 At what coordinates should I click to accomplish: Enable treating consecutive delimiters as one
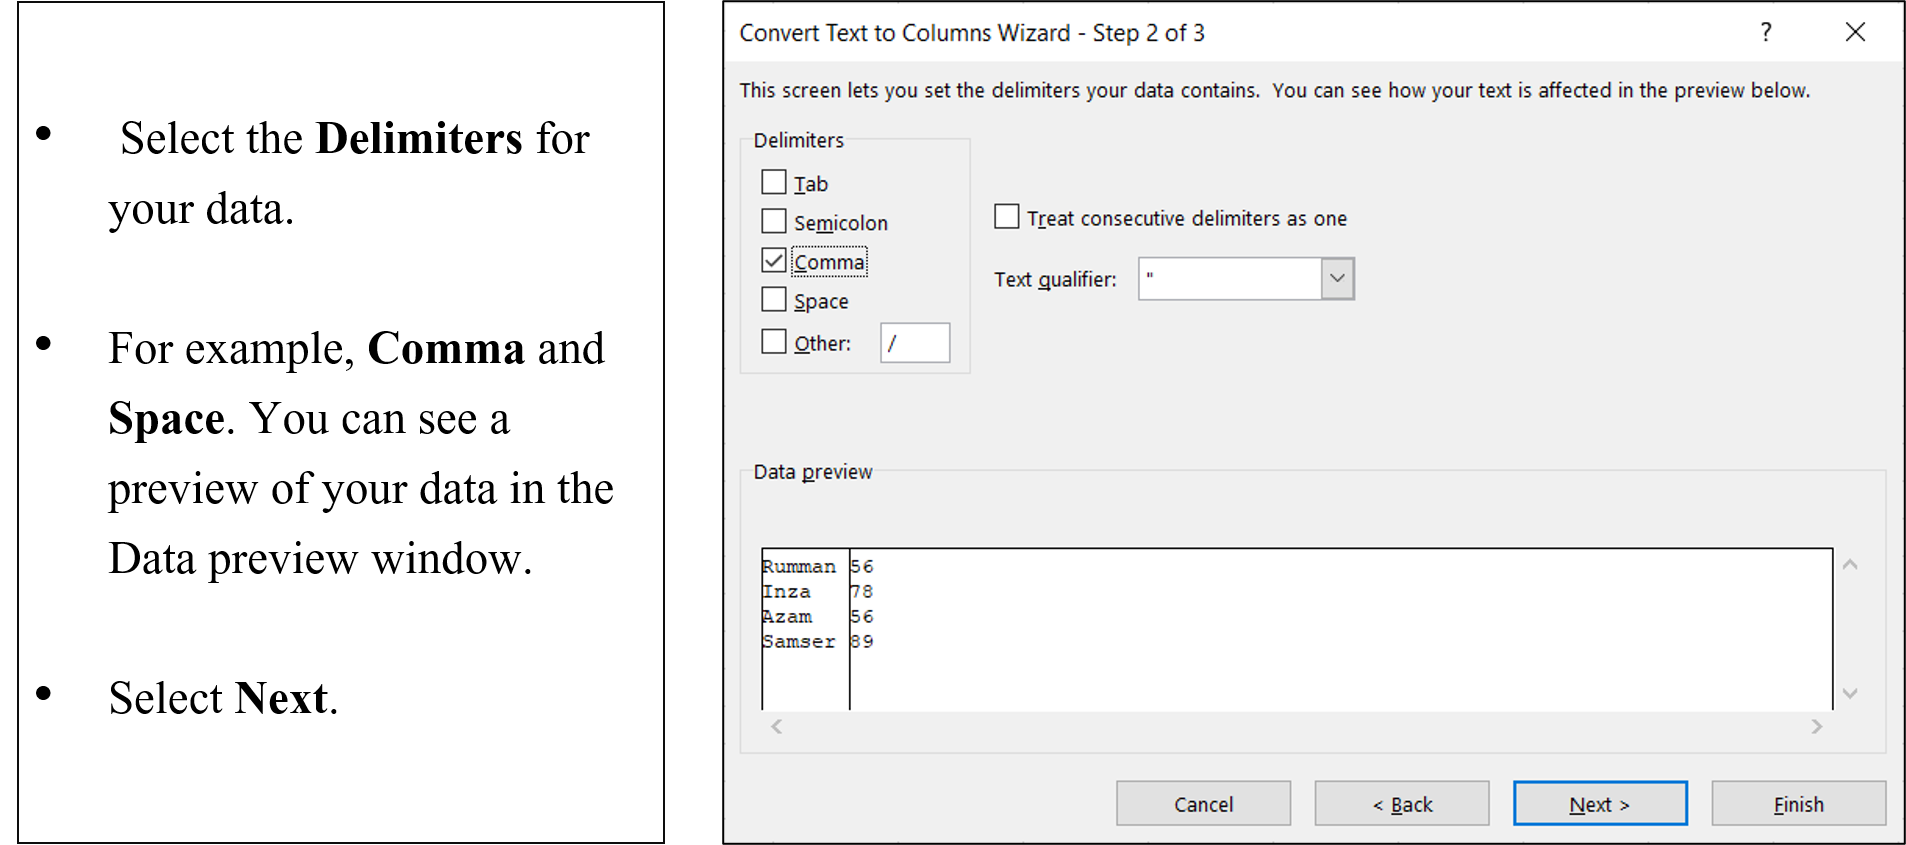pos(1006,216)
